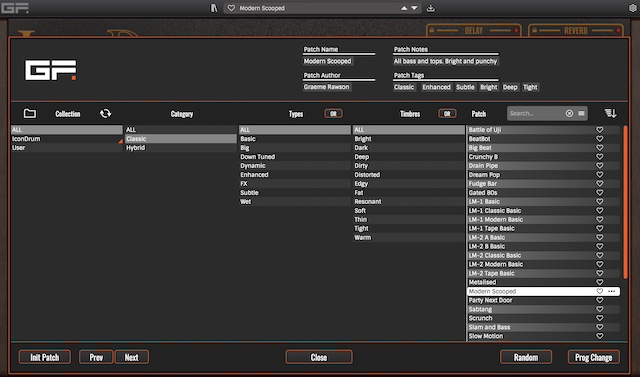
Task: Click heart icon for Gated 80s
Action: (x=600, y=193)
